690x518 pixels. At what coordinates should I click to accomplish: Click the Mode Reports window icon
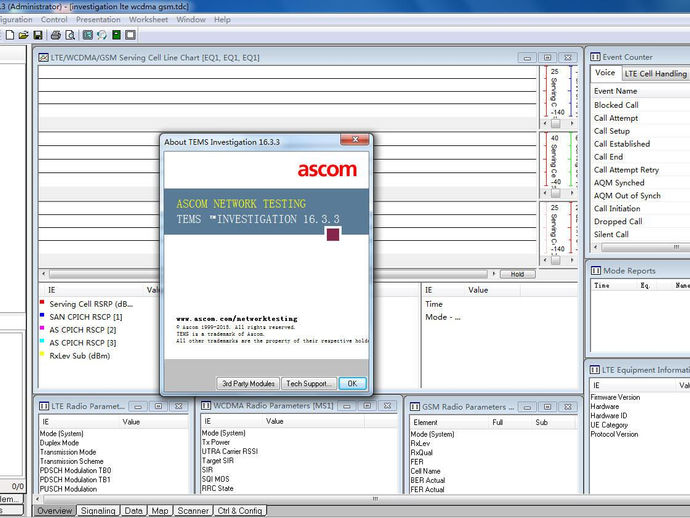click(596, 271)
